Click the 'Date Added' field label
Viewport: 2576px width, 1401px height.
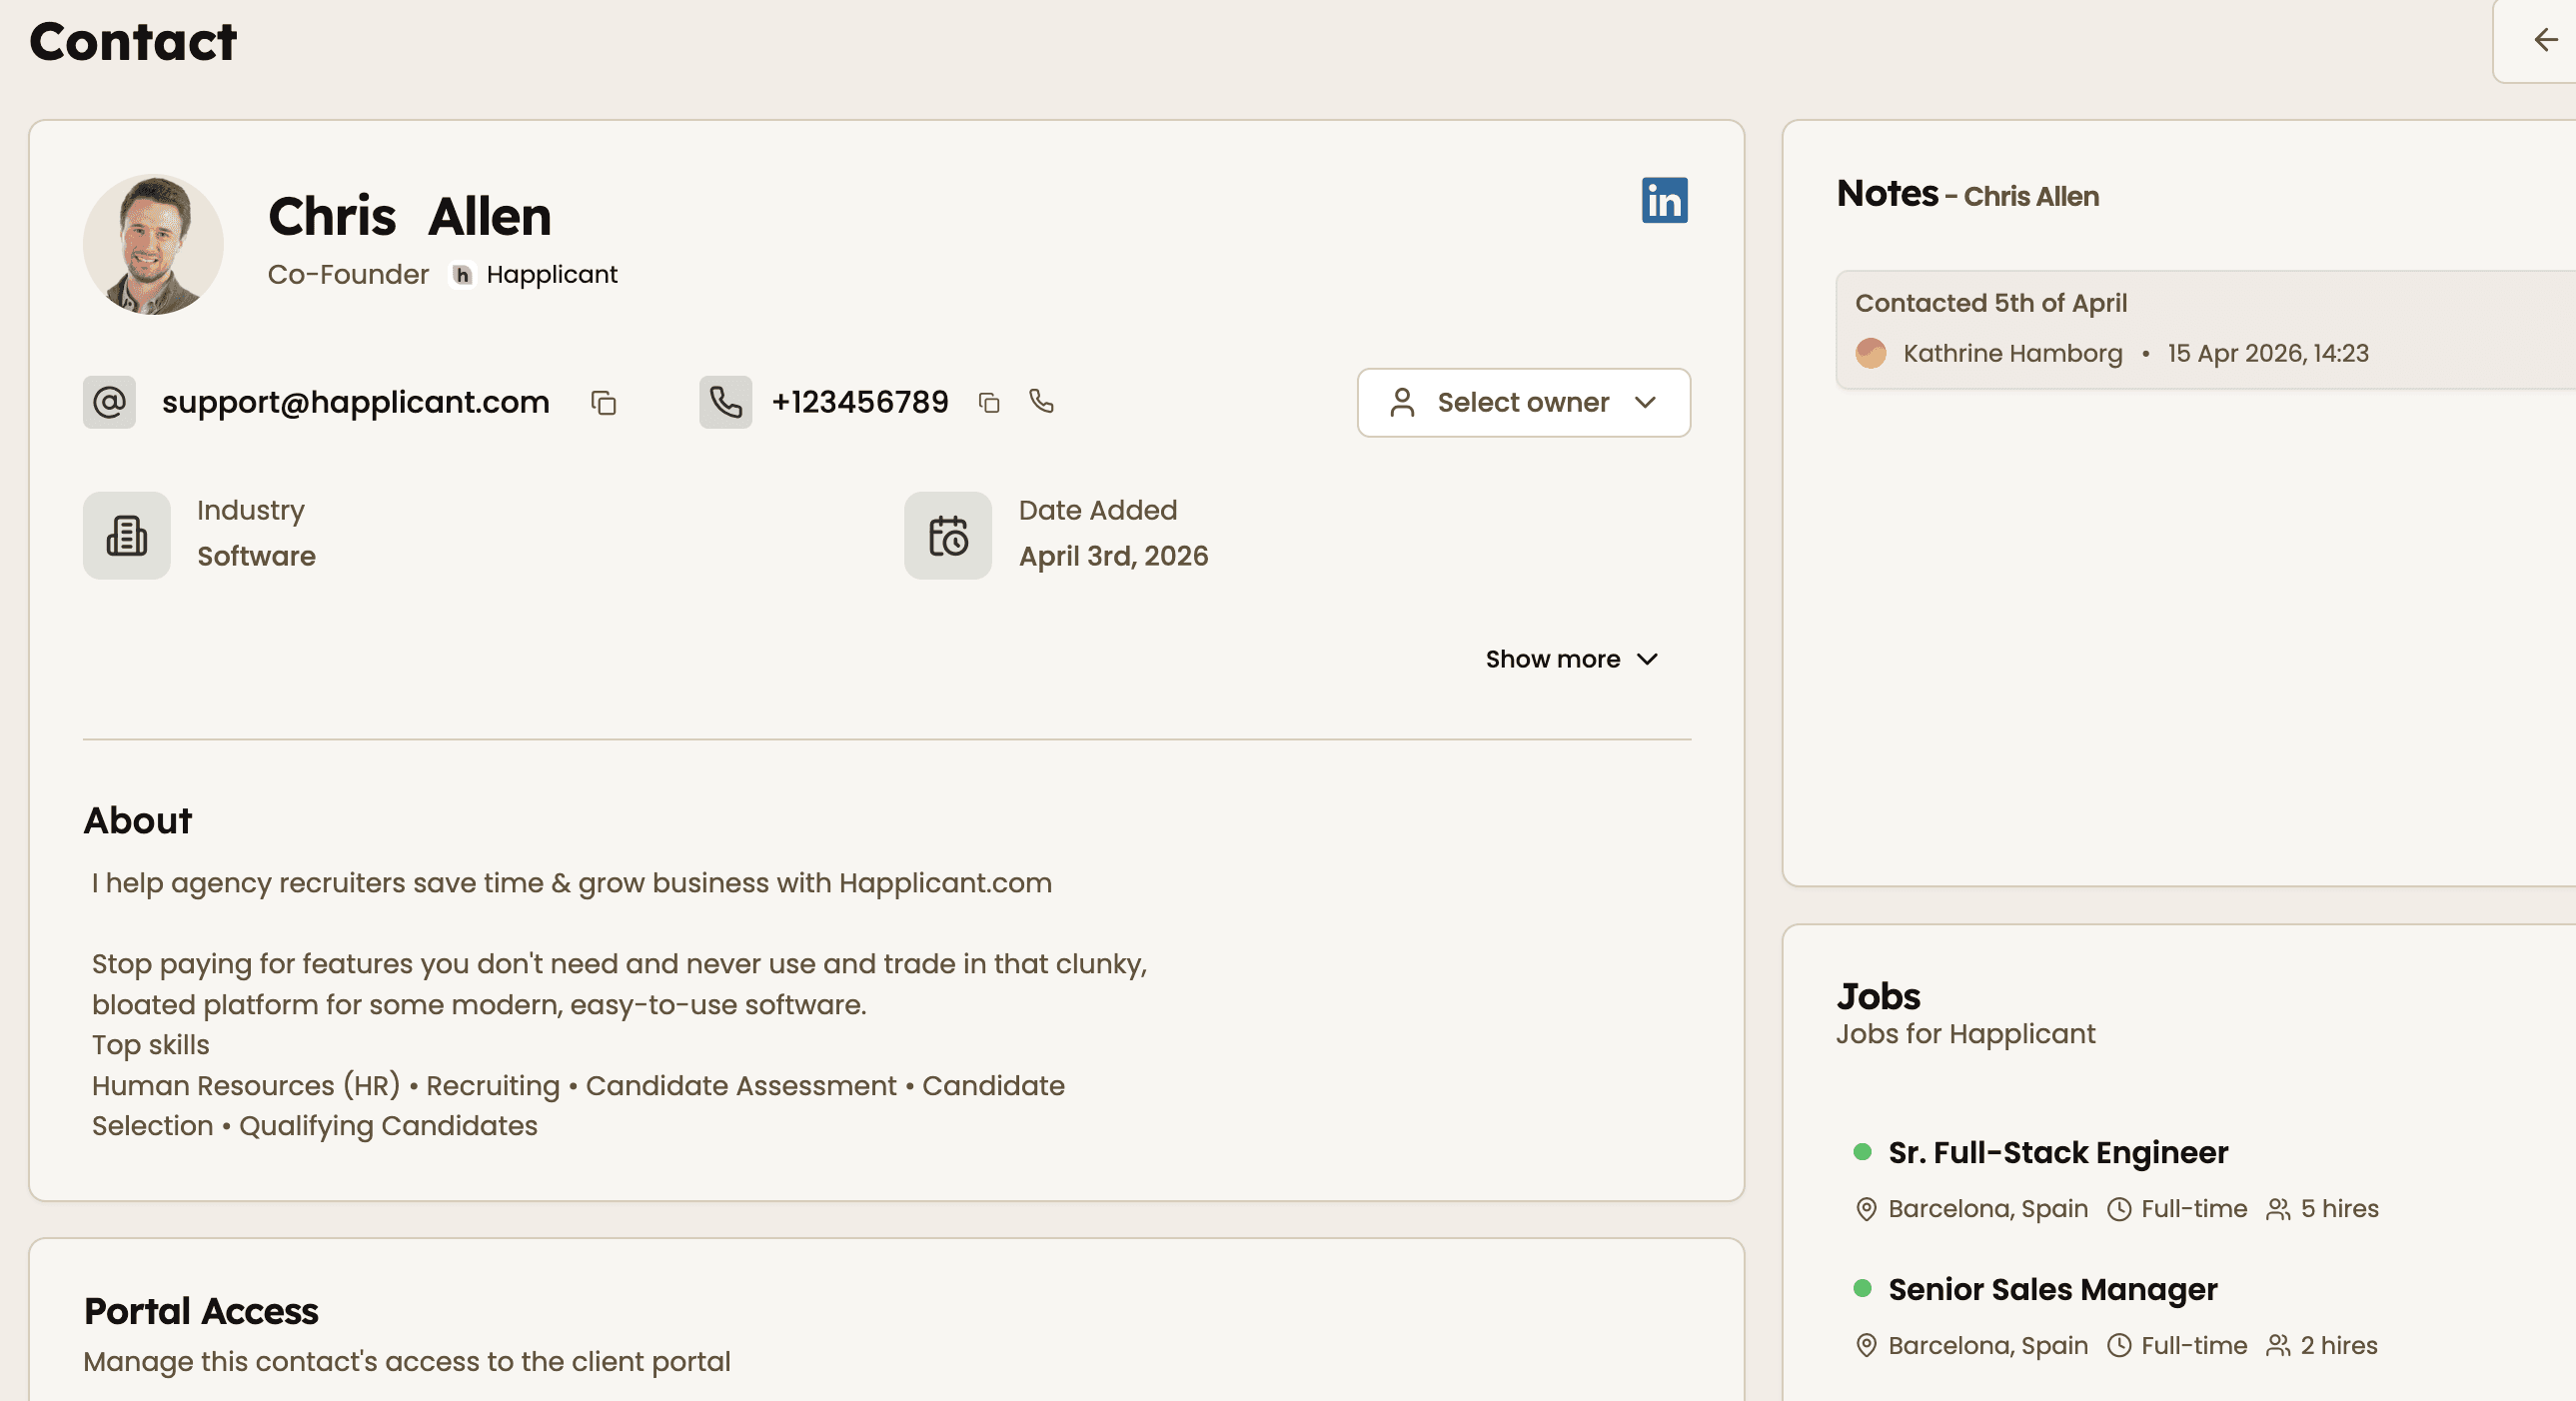pyautogui.click(x=1098, y=510)
